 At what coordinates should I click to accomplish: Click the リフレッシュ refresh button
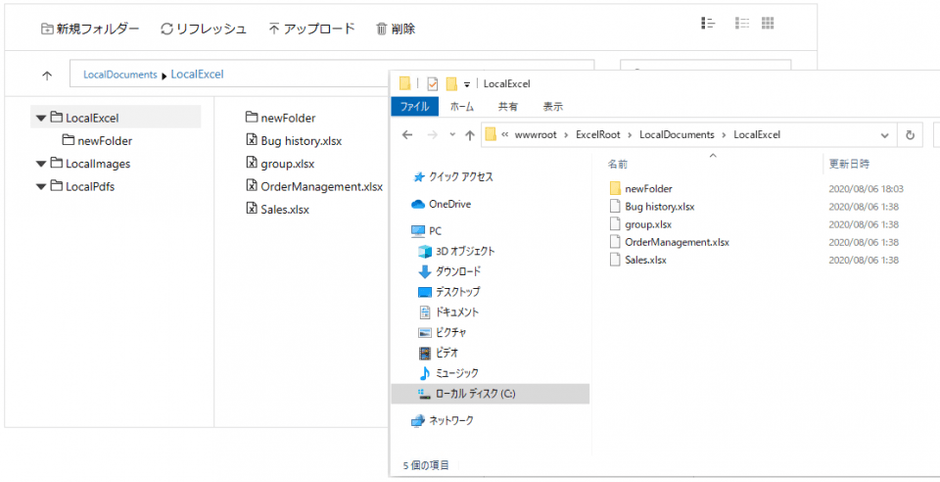pyautogui.click(x=203, y=29)
